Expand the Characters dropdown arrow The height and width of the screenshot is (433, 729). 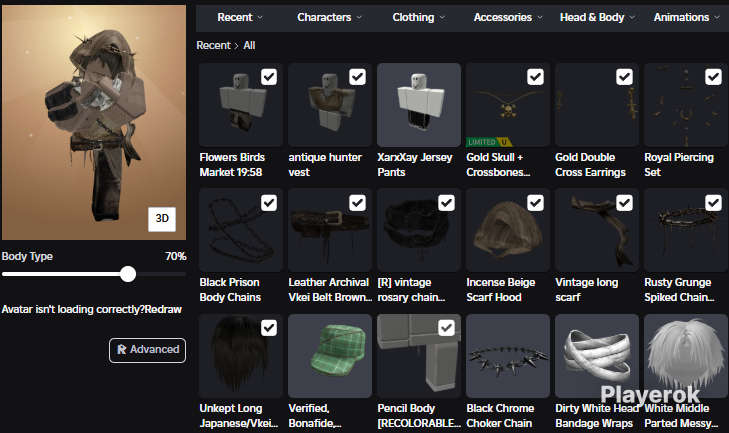click(x=359, y=17)
